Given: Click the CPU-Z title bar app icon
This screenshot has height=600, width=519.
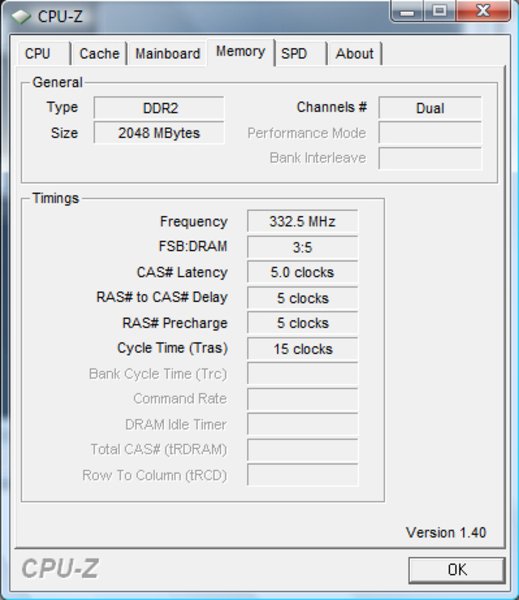Looking at the screenshot, I should coord(21,16).
